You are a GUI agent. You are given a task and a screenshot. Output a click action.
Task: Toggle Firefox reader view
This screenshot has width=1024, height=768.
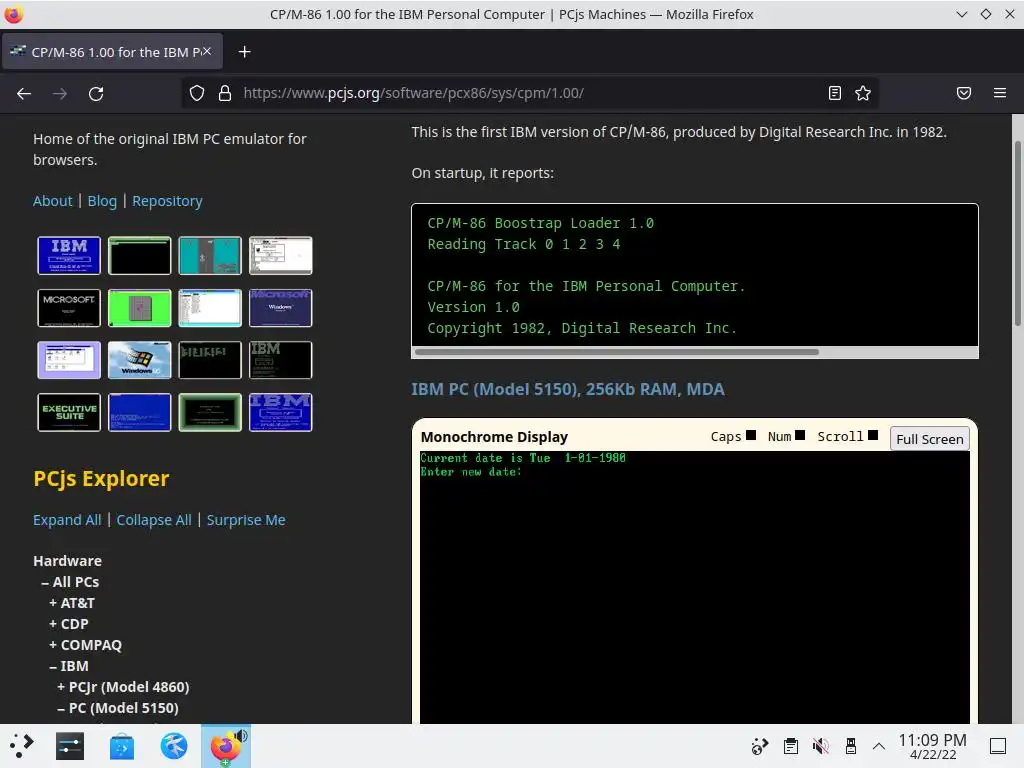(835, 93)
